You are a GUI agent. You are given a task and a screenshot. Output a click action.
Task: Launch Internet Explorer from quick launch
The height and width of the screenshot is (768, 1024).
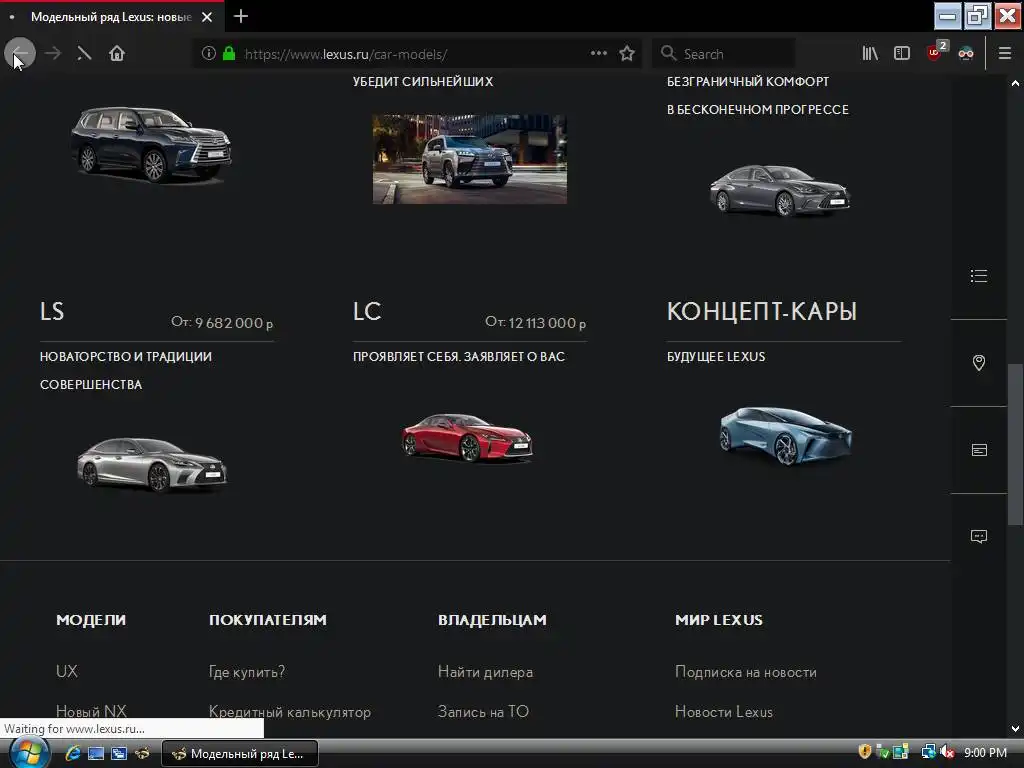[73, 754]
